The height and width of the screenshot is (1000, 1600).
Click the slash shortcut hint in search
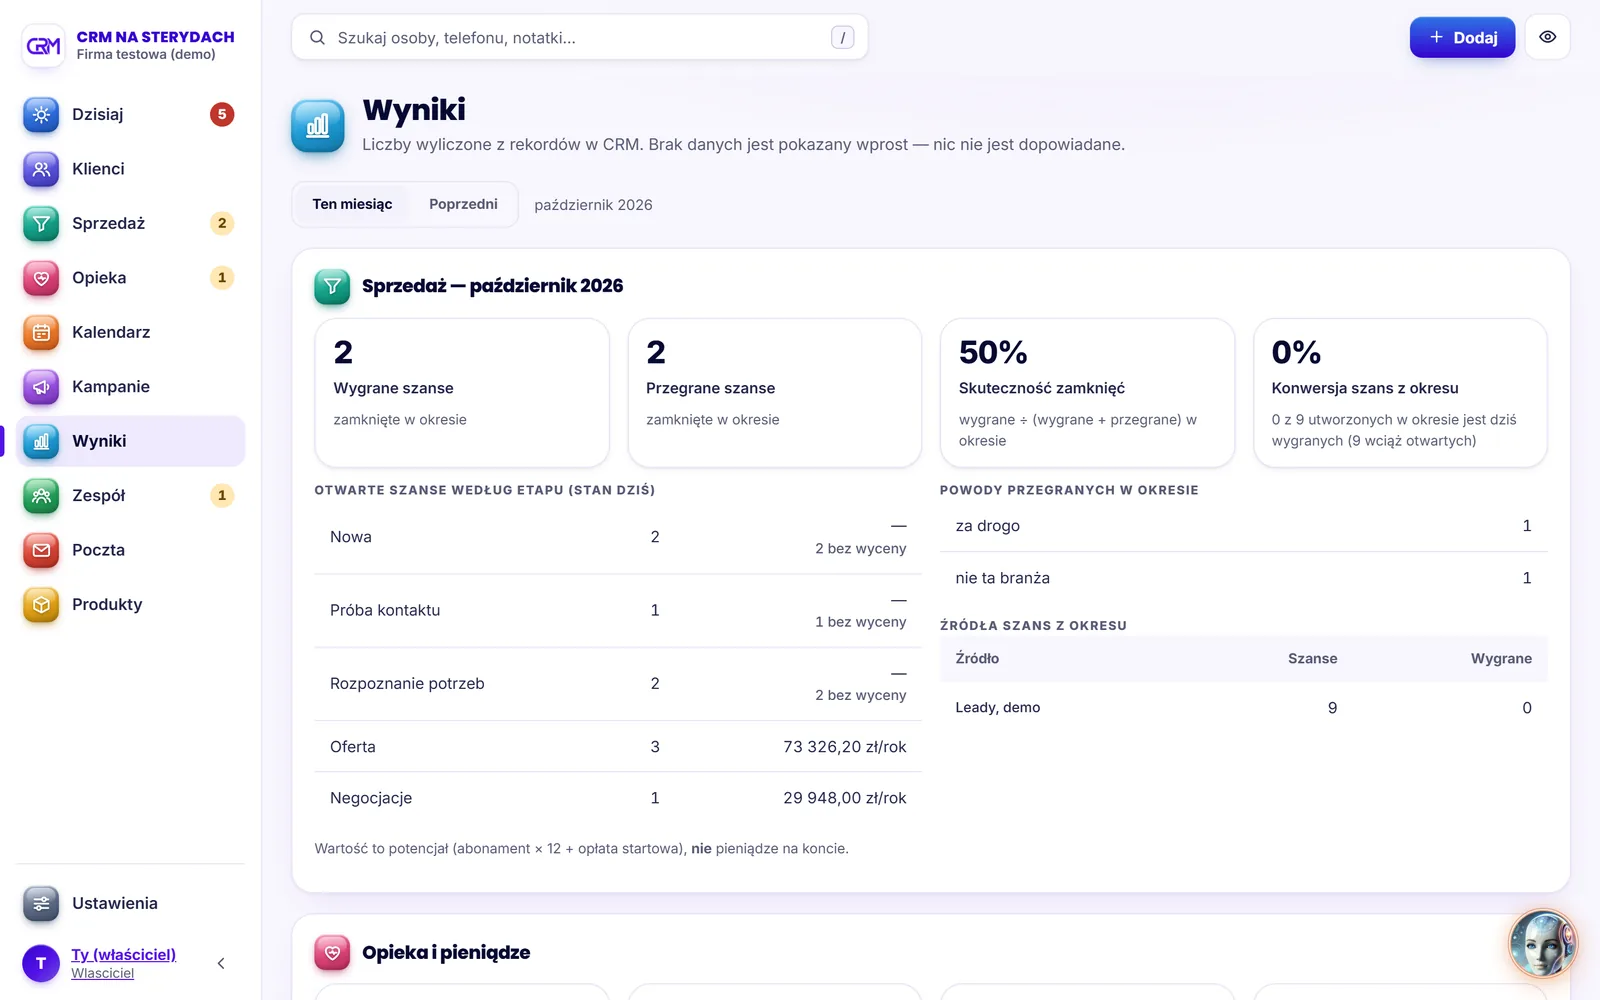[x=842, y=37]
